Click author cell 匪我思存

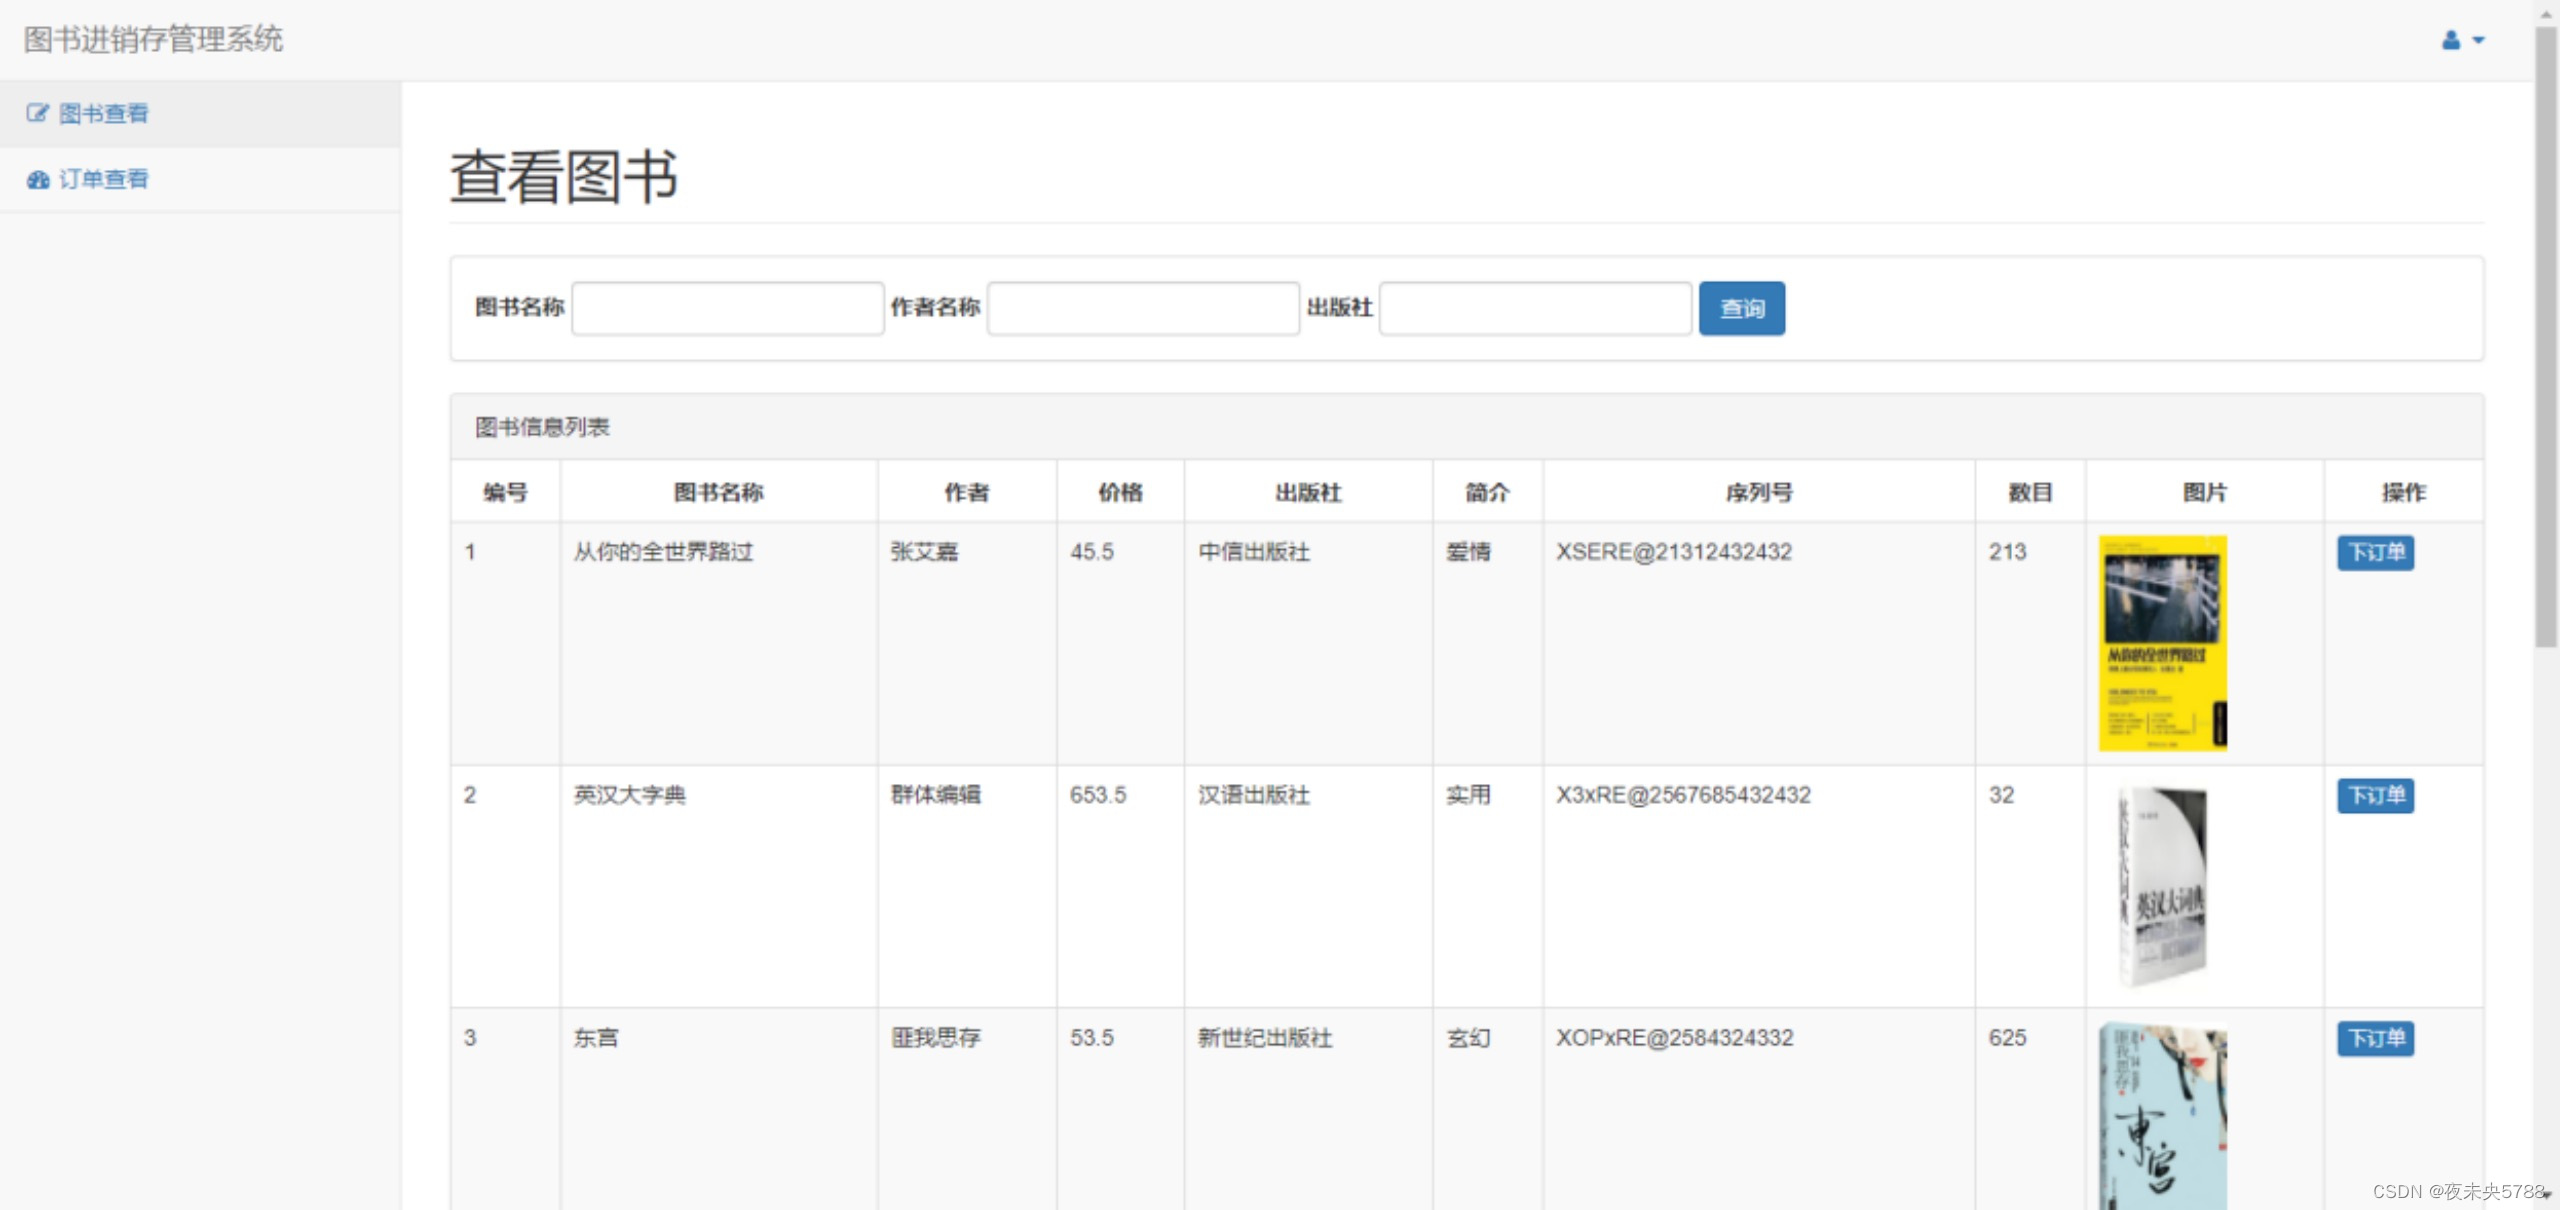936,1038
